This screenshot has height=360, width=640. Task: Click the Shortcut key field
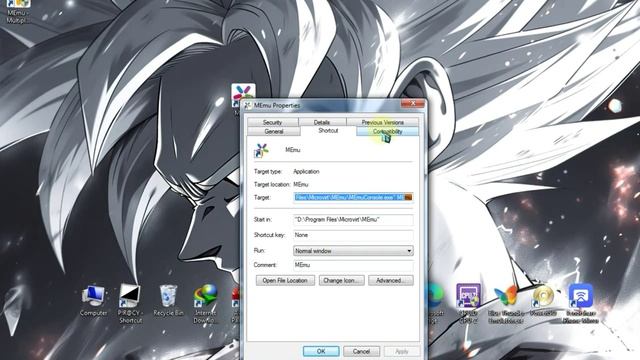[353, 235]
